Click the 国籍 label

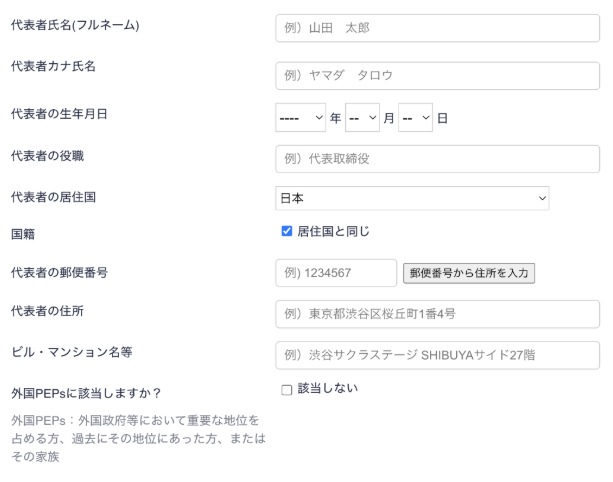coord(23,234)
